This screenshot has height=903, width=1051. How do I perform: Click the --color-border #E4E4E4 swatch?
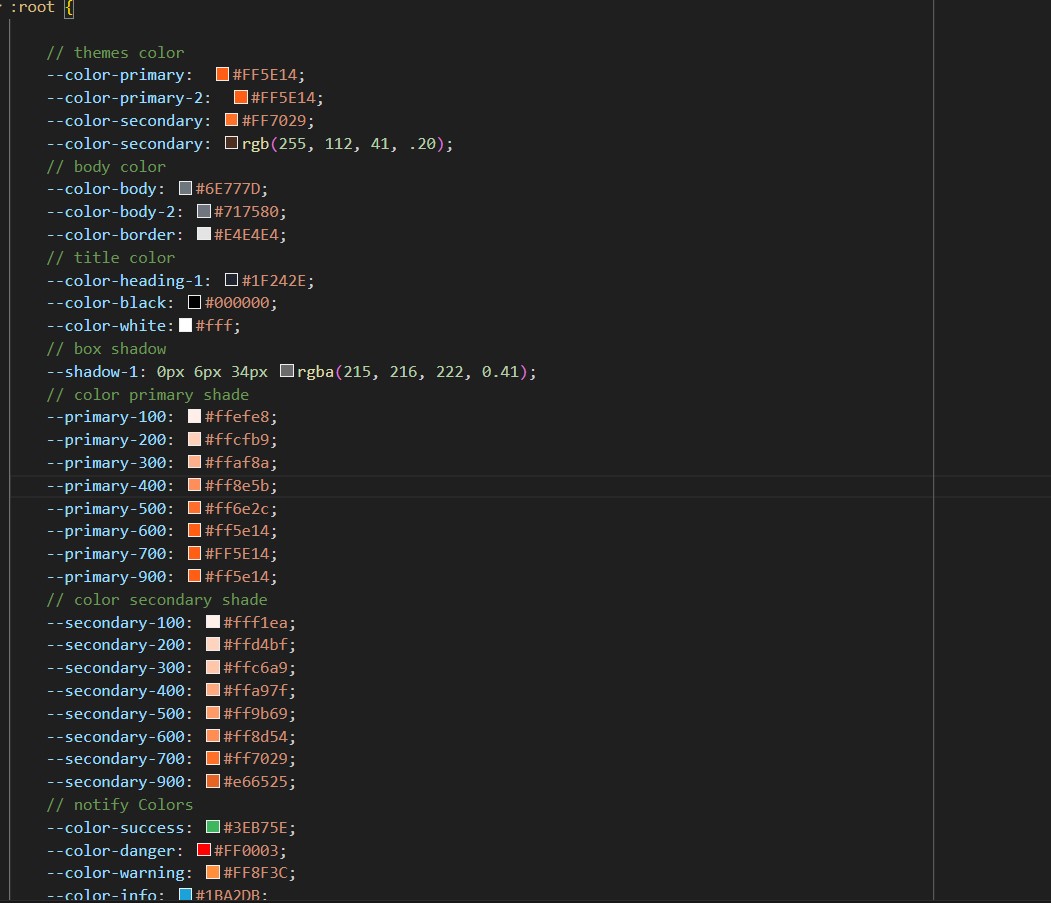tap(204, 235)
